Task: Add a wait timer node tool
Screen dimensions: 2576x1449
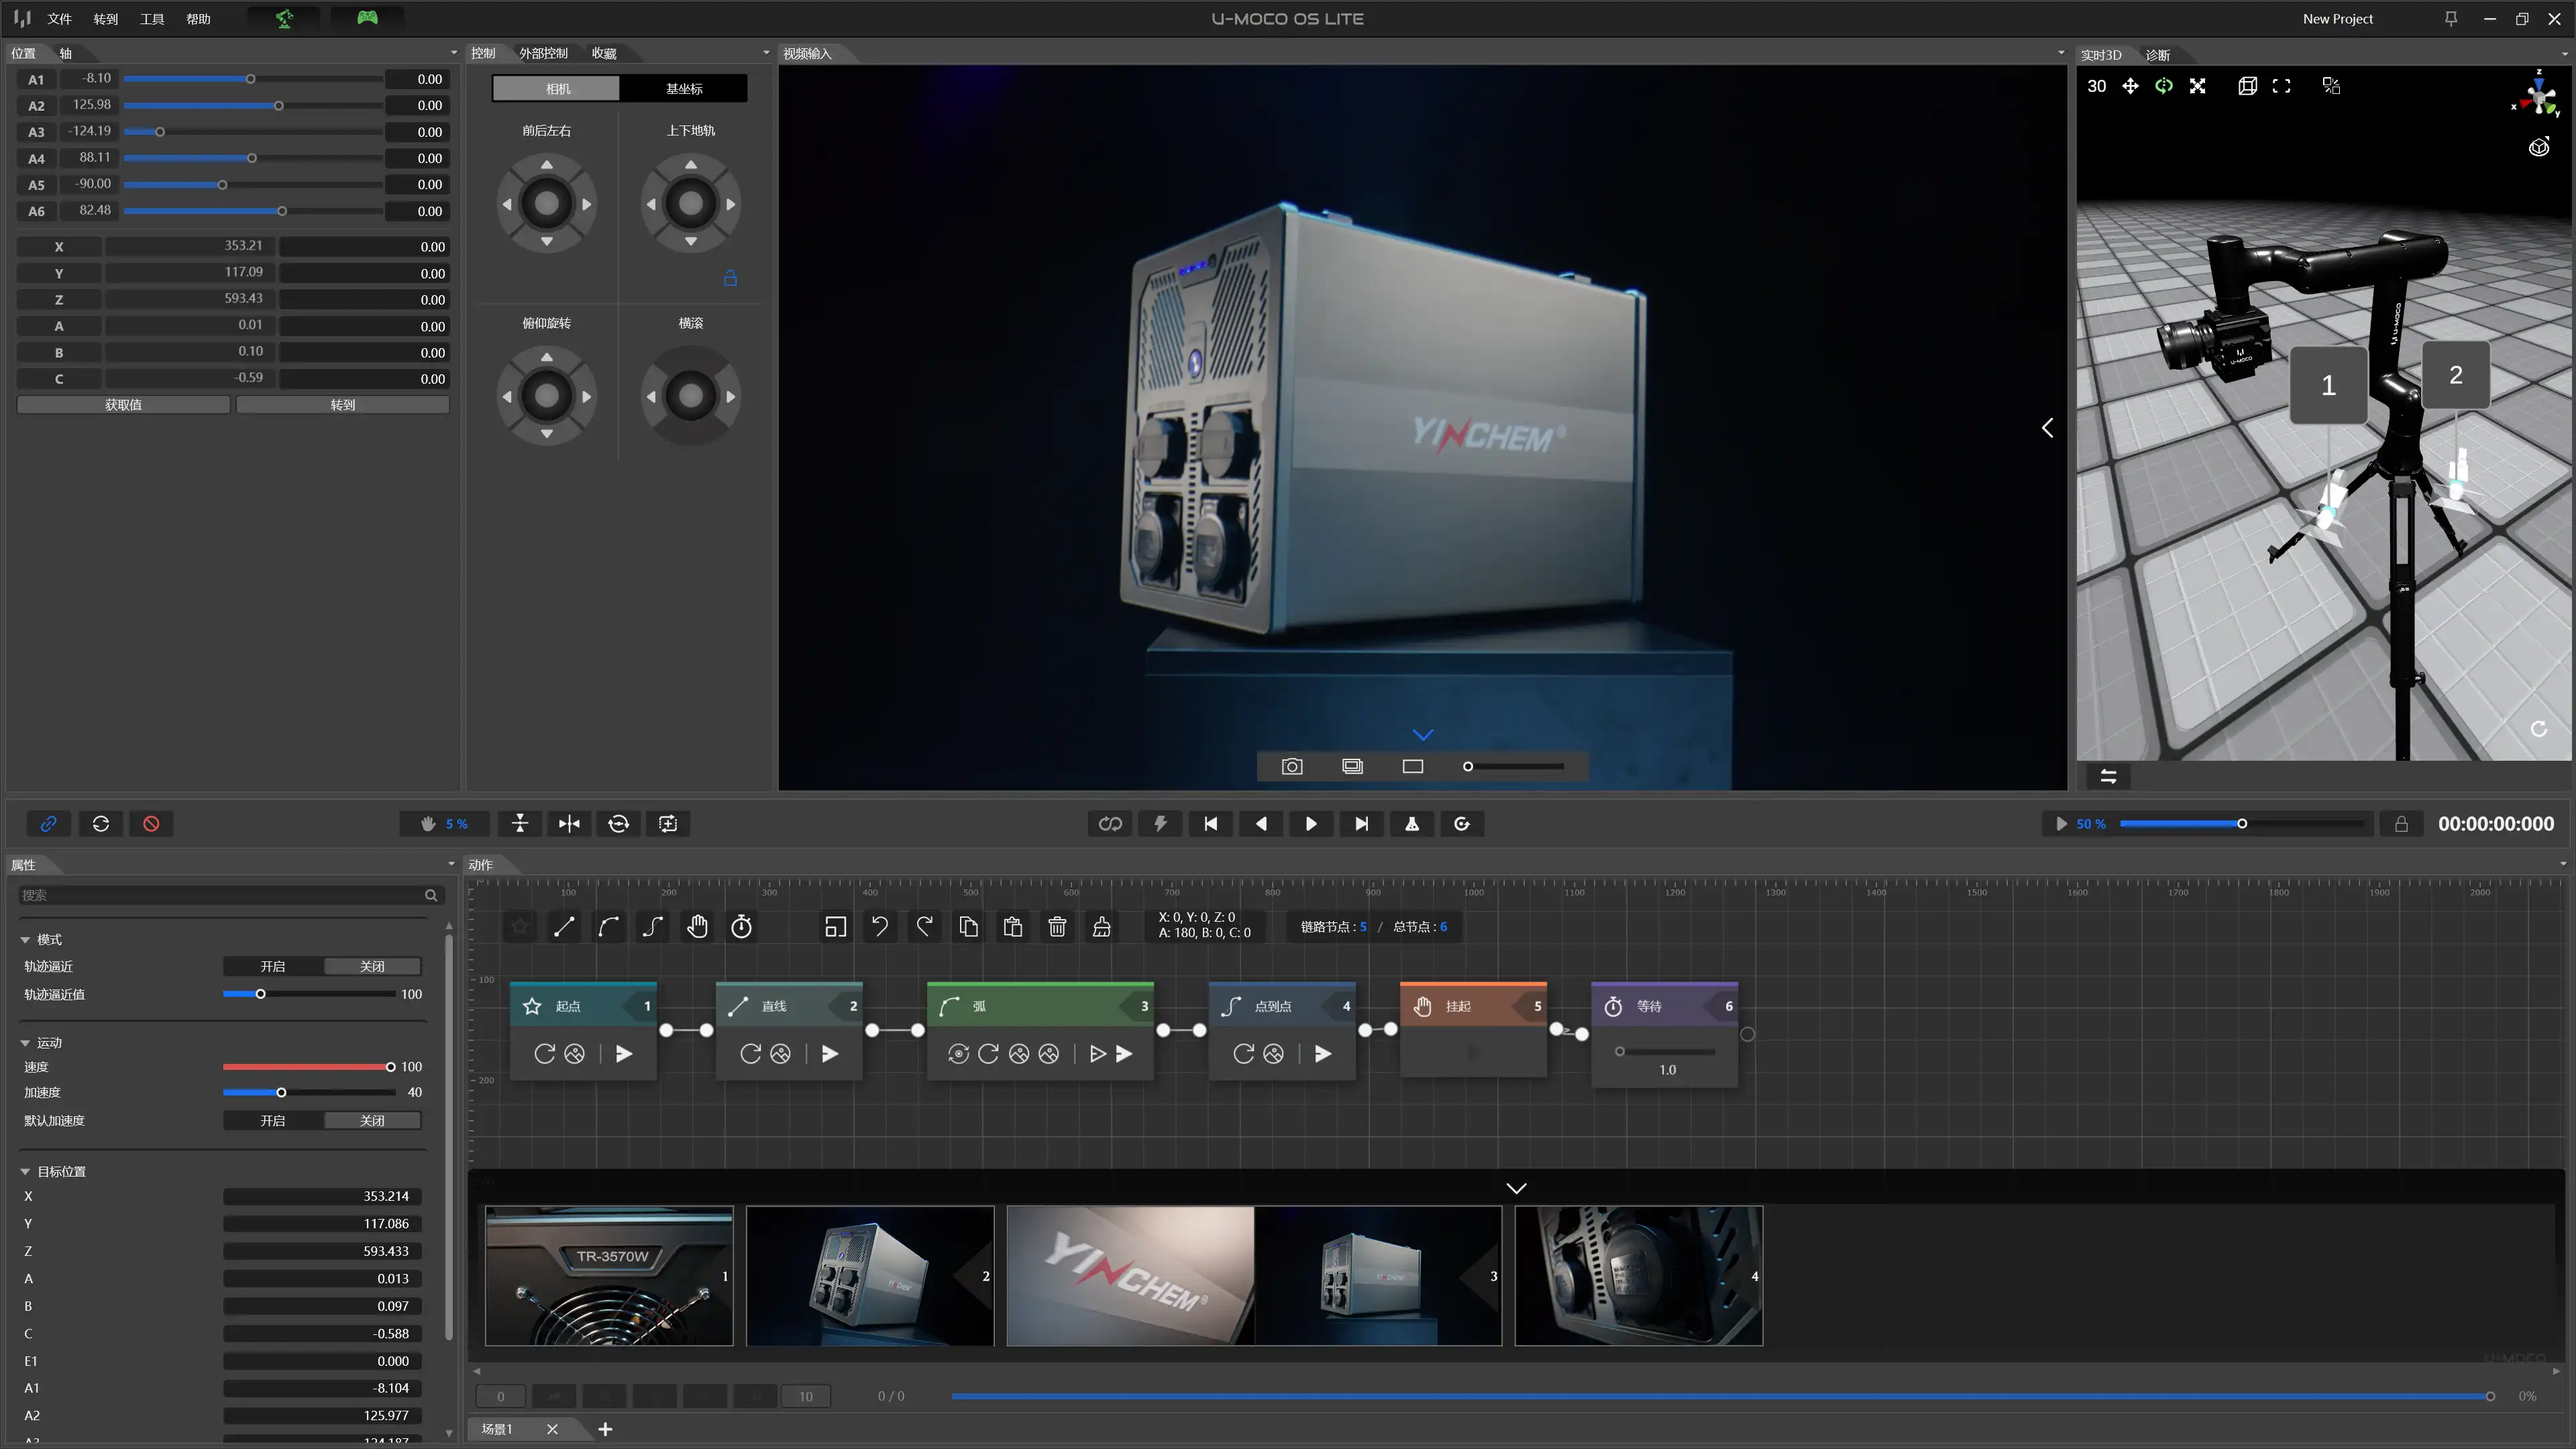Action: click(741, 927)
